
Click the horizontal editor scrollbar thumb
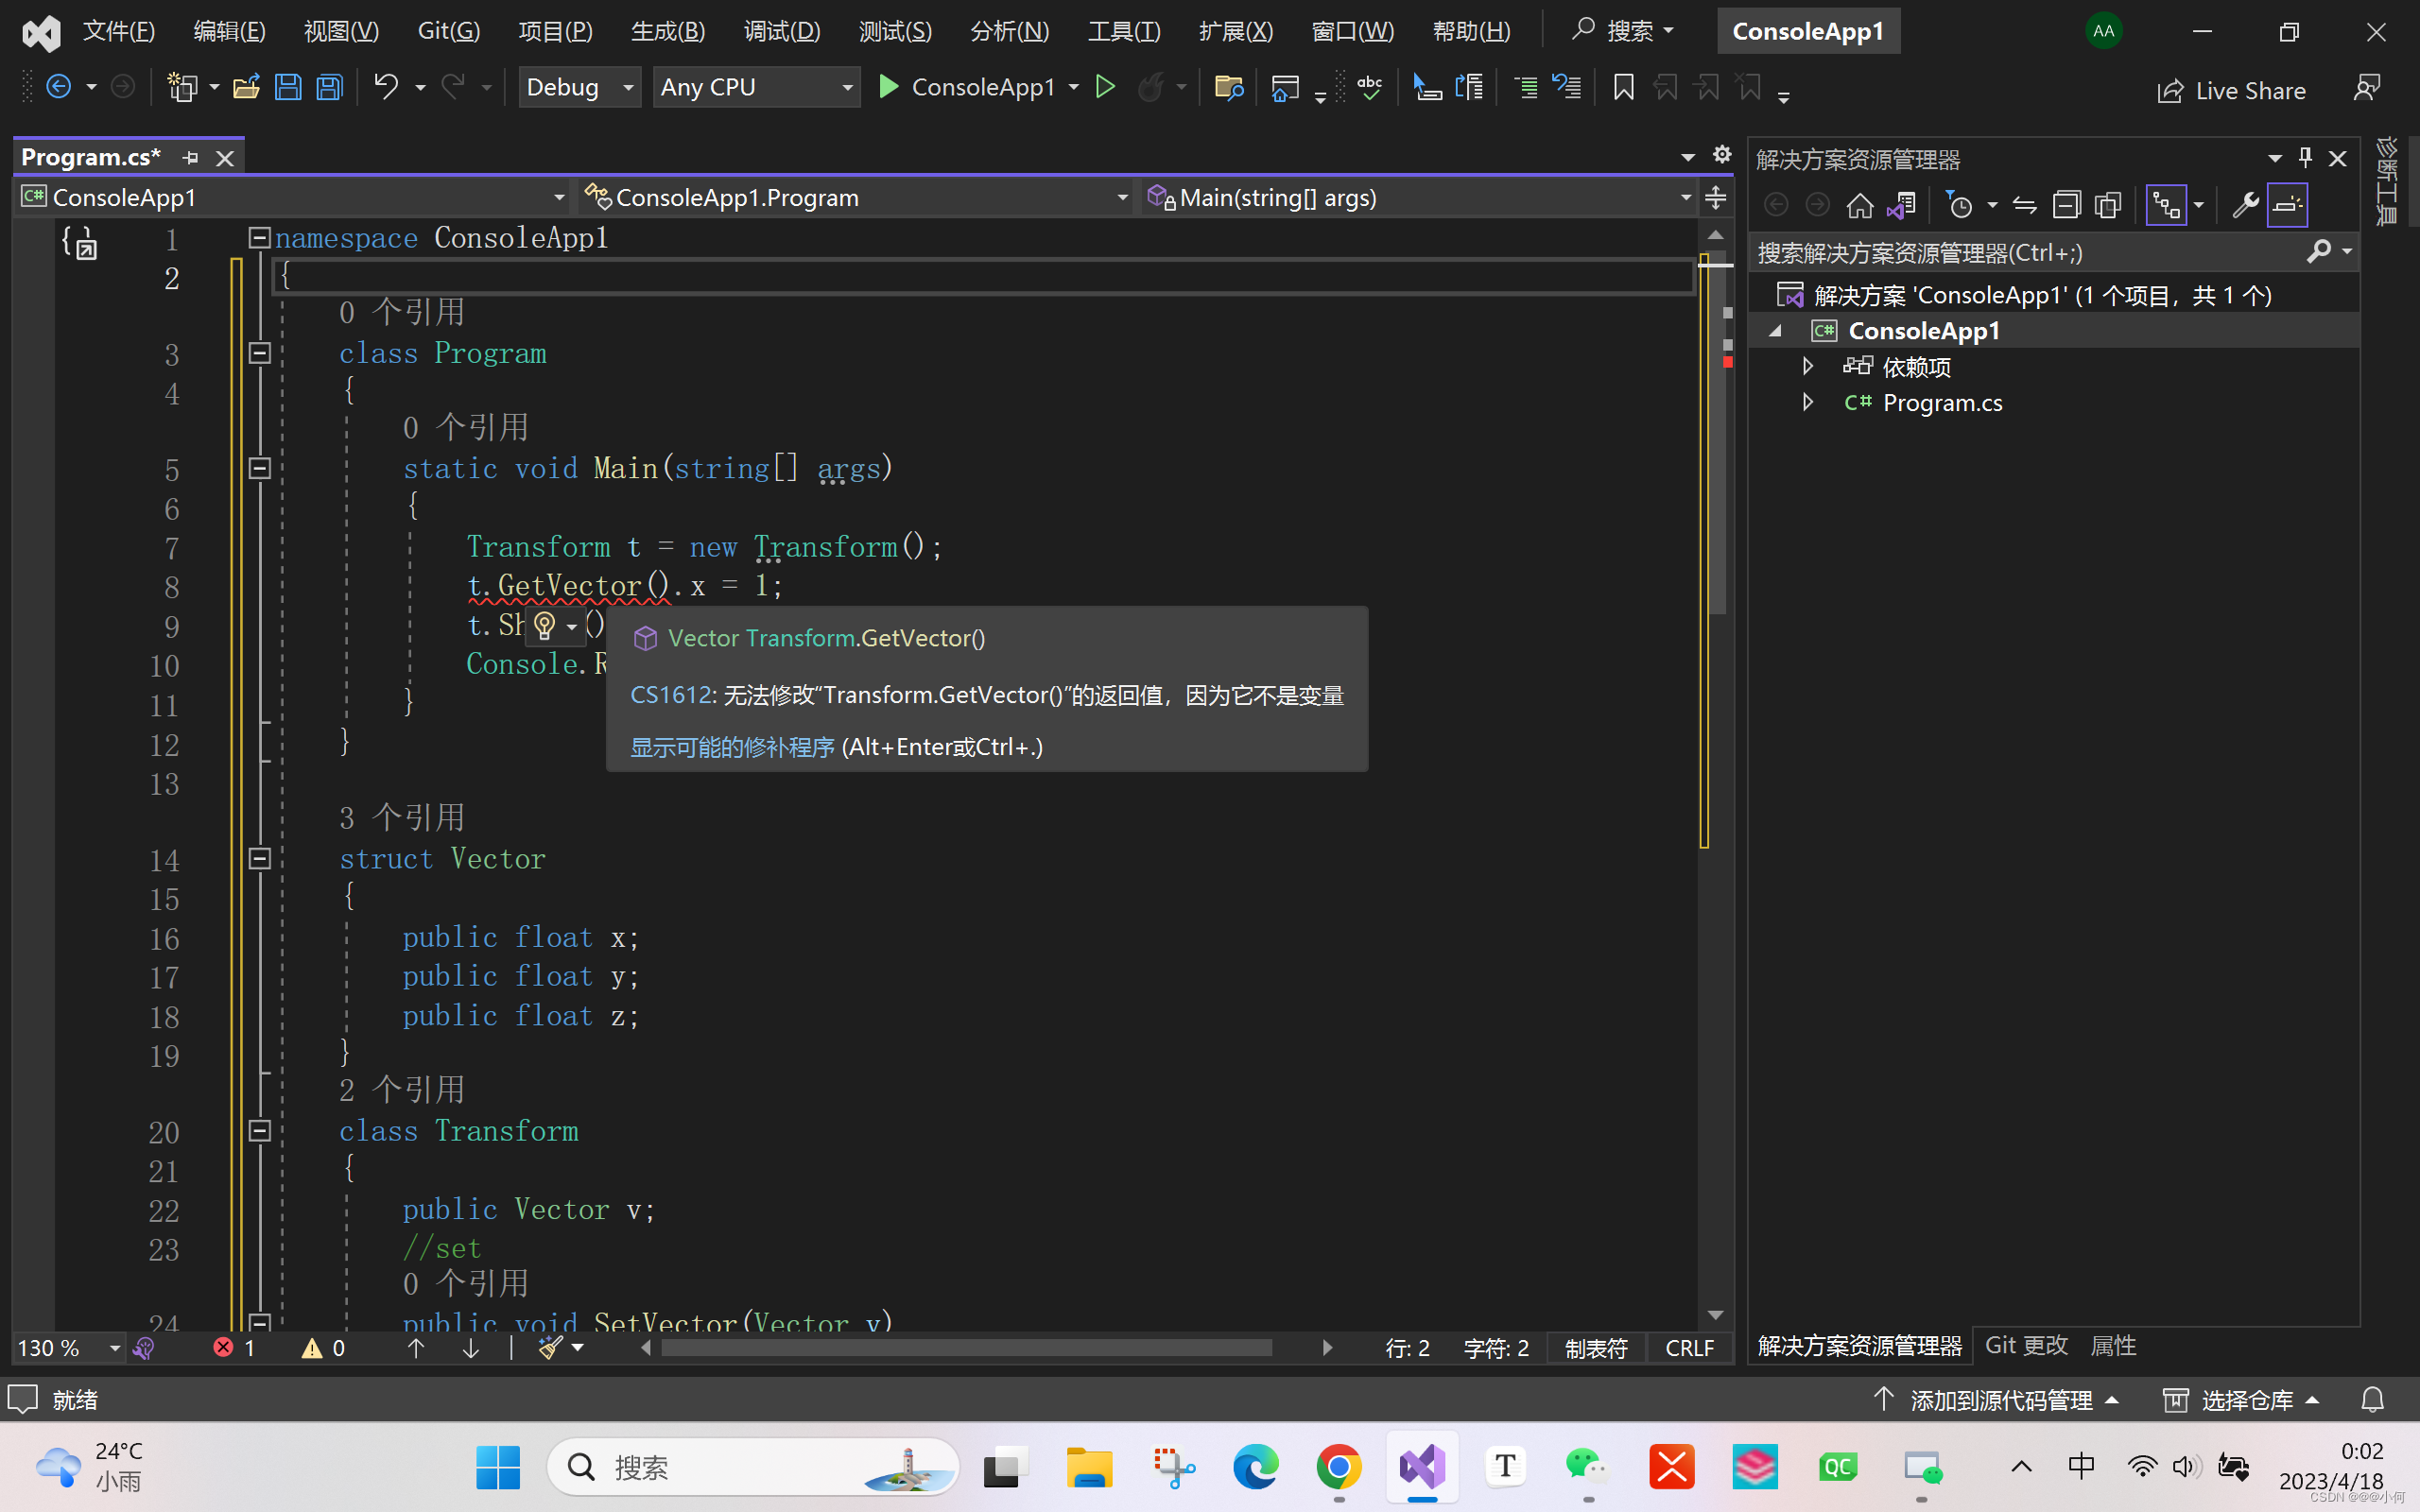(965, 1348)
